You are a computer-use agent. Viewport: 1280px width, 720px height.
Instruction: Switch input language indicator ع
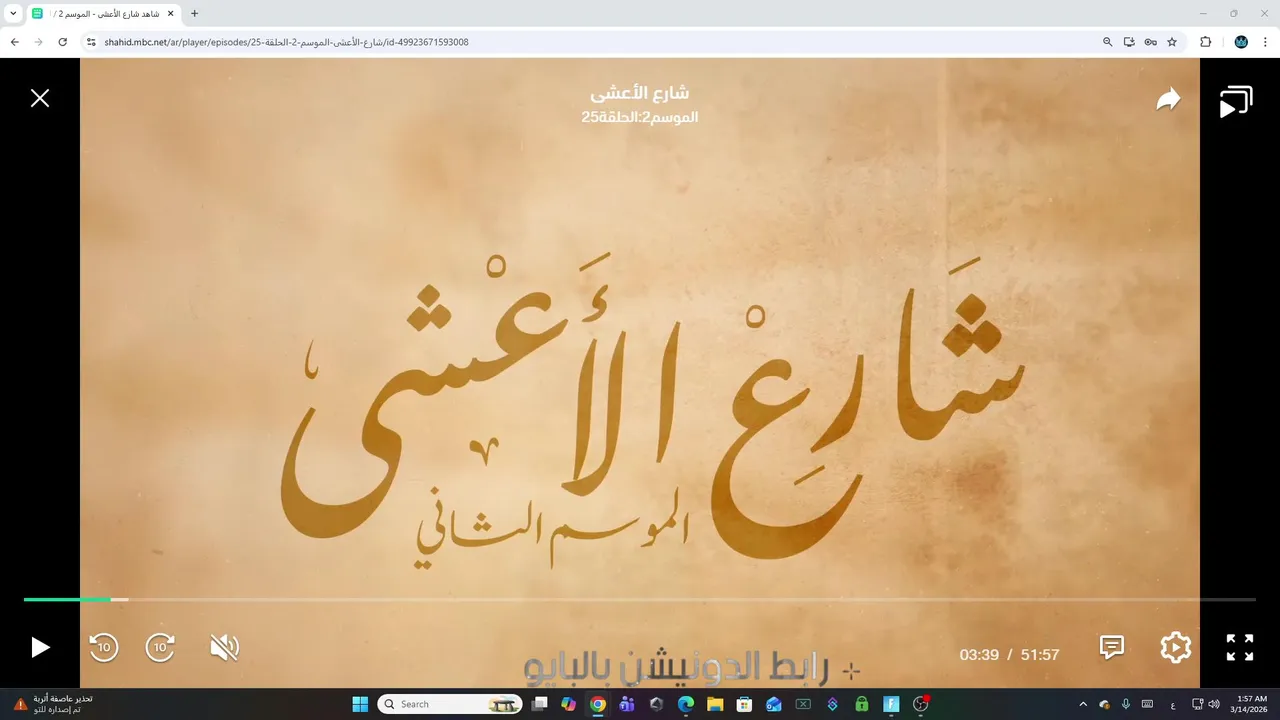tap(1173, 704)
